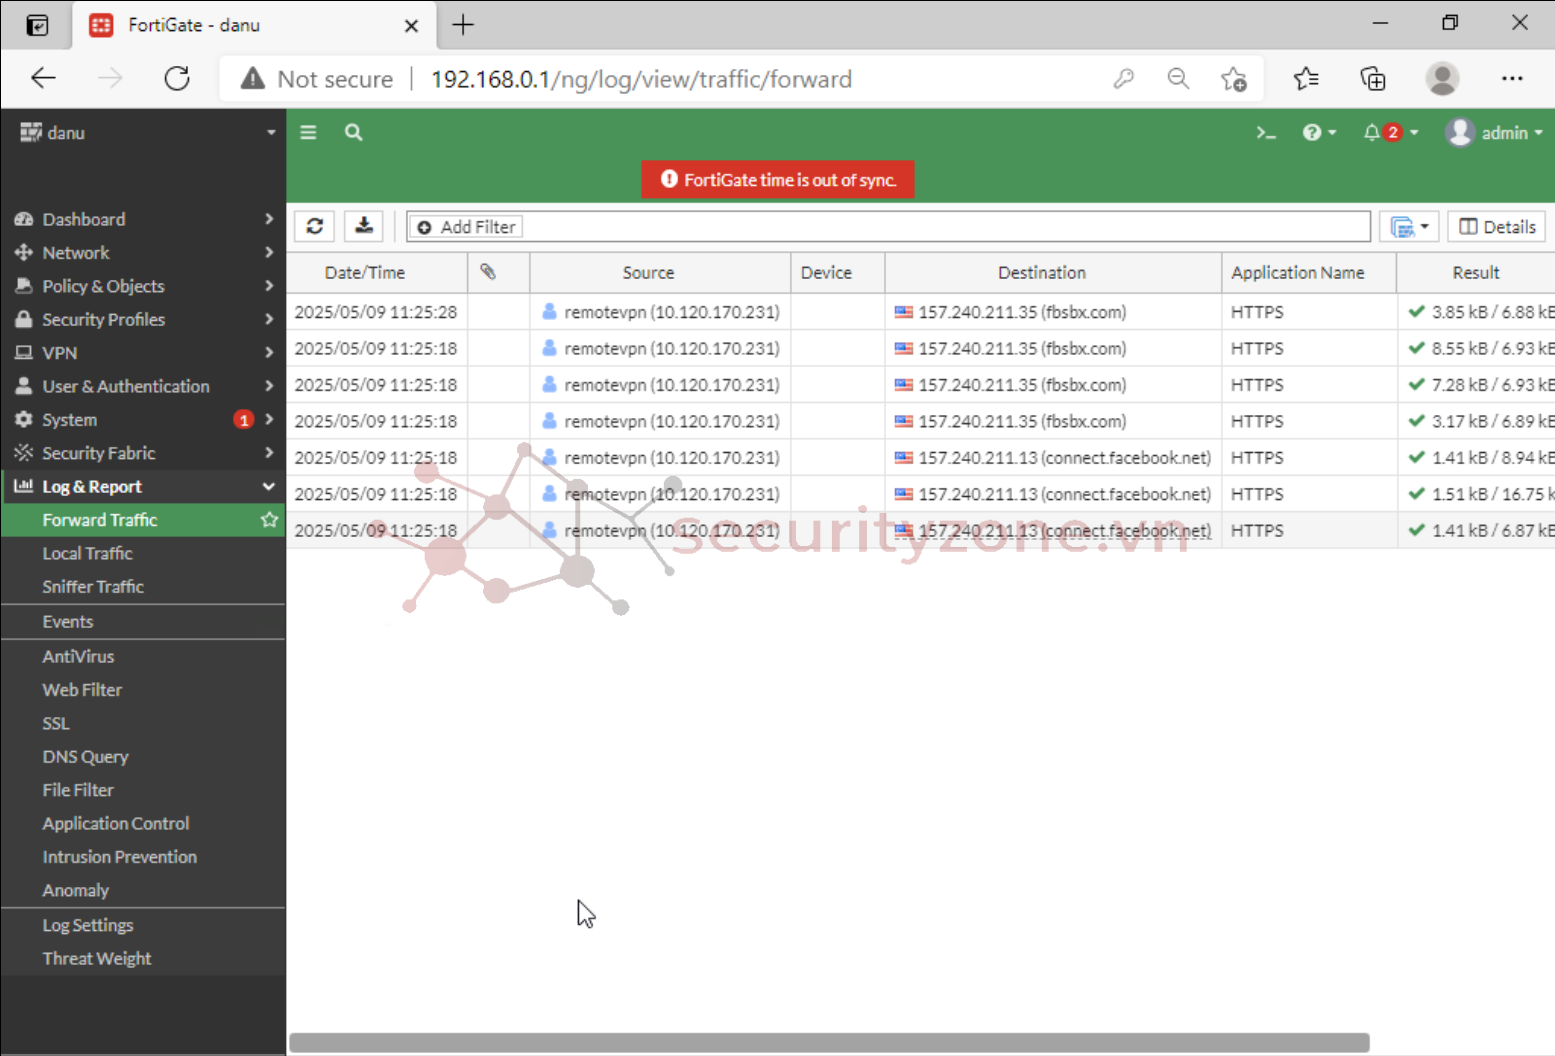Open the browser Favorites list icon
The image size is (1555, 1056).
1306,78
